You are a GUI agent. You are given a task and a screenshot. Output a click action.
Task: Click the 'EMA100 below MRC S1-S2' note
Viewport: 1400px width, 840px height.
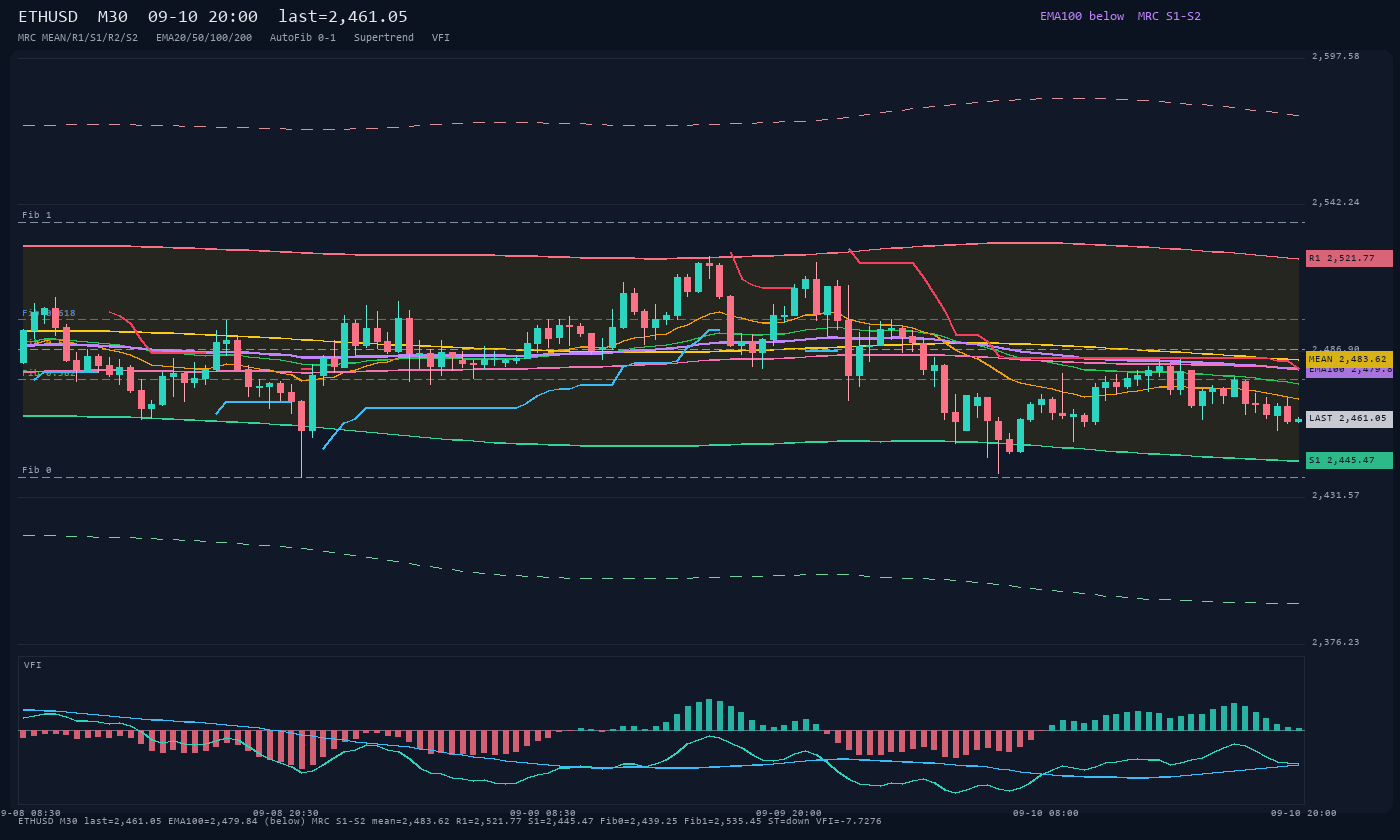(x=1120, y=16)
